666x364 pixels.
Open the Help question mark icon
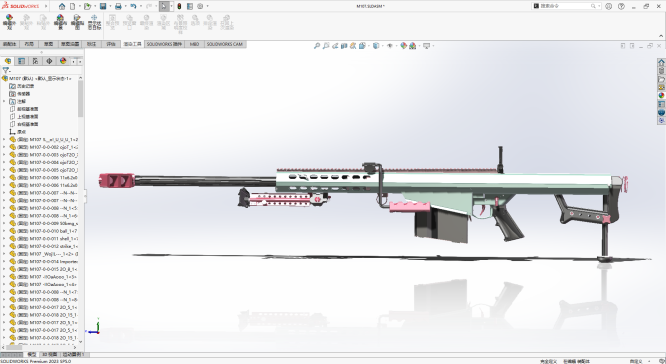[621, 6]
